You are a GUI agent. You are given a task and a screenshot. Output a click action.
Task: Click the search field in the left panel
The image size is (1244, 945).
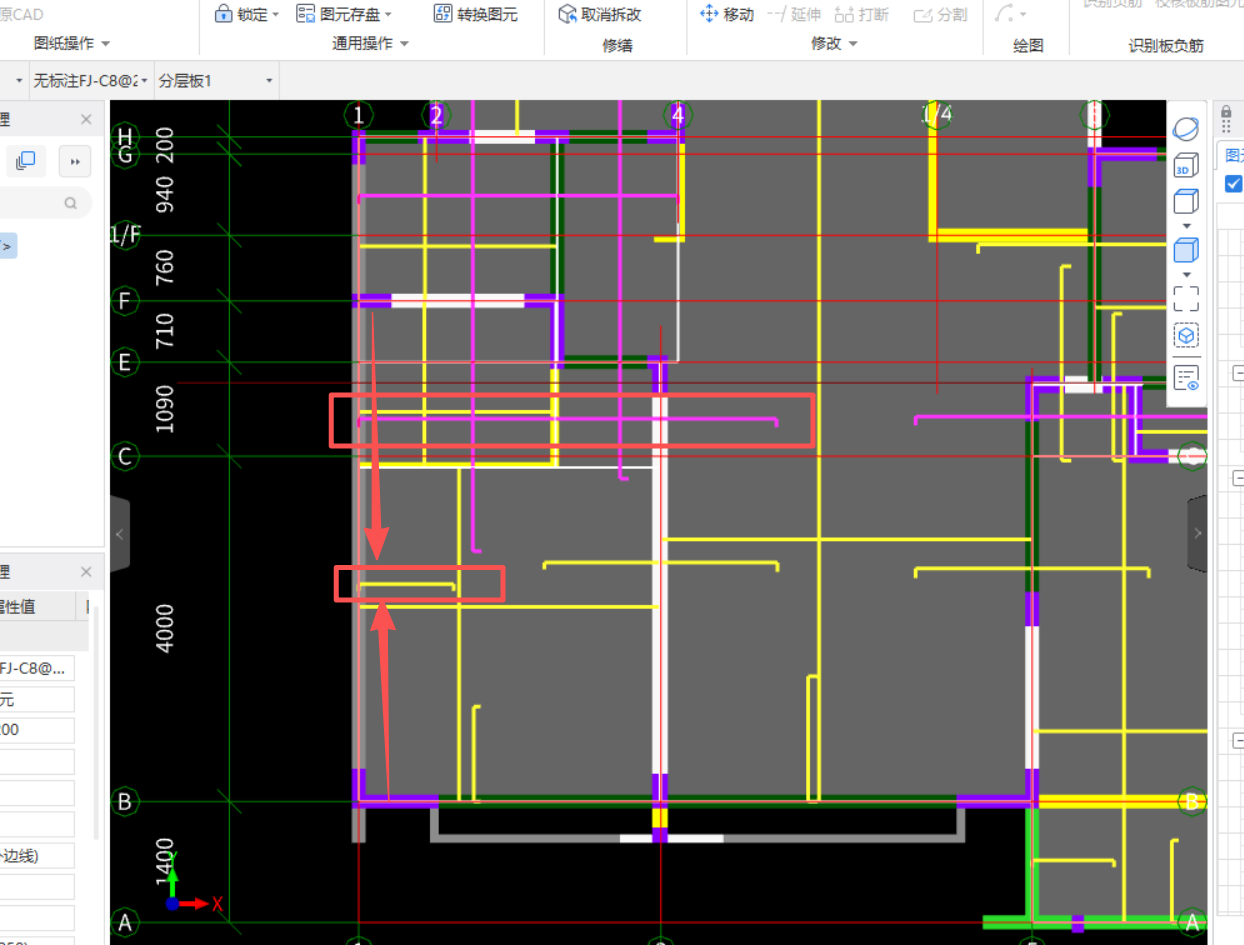[x=45, y=202]
